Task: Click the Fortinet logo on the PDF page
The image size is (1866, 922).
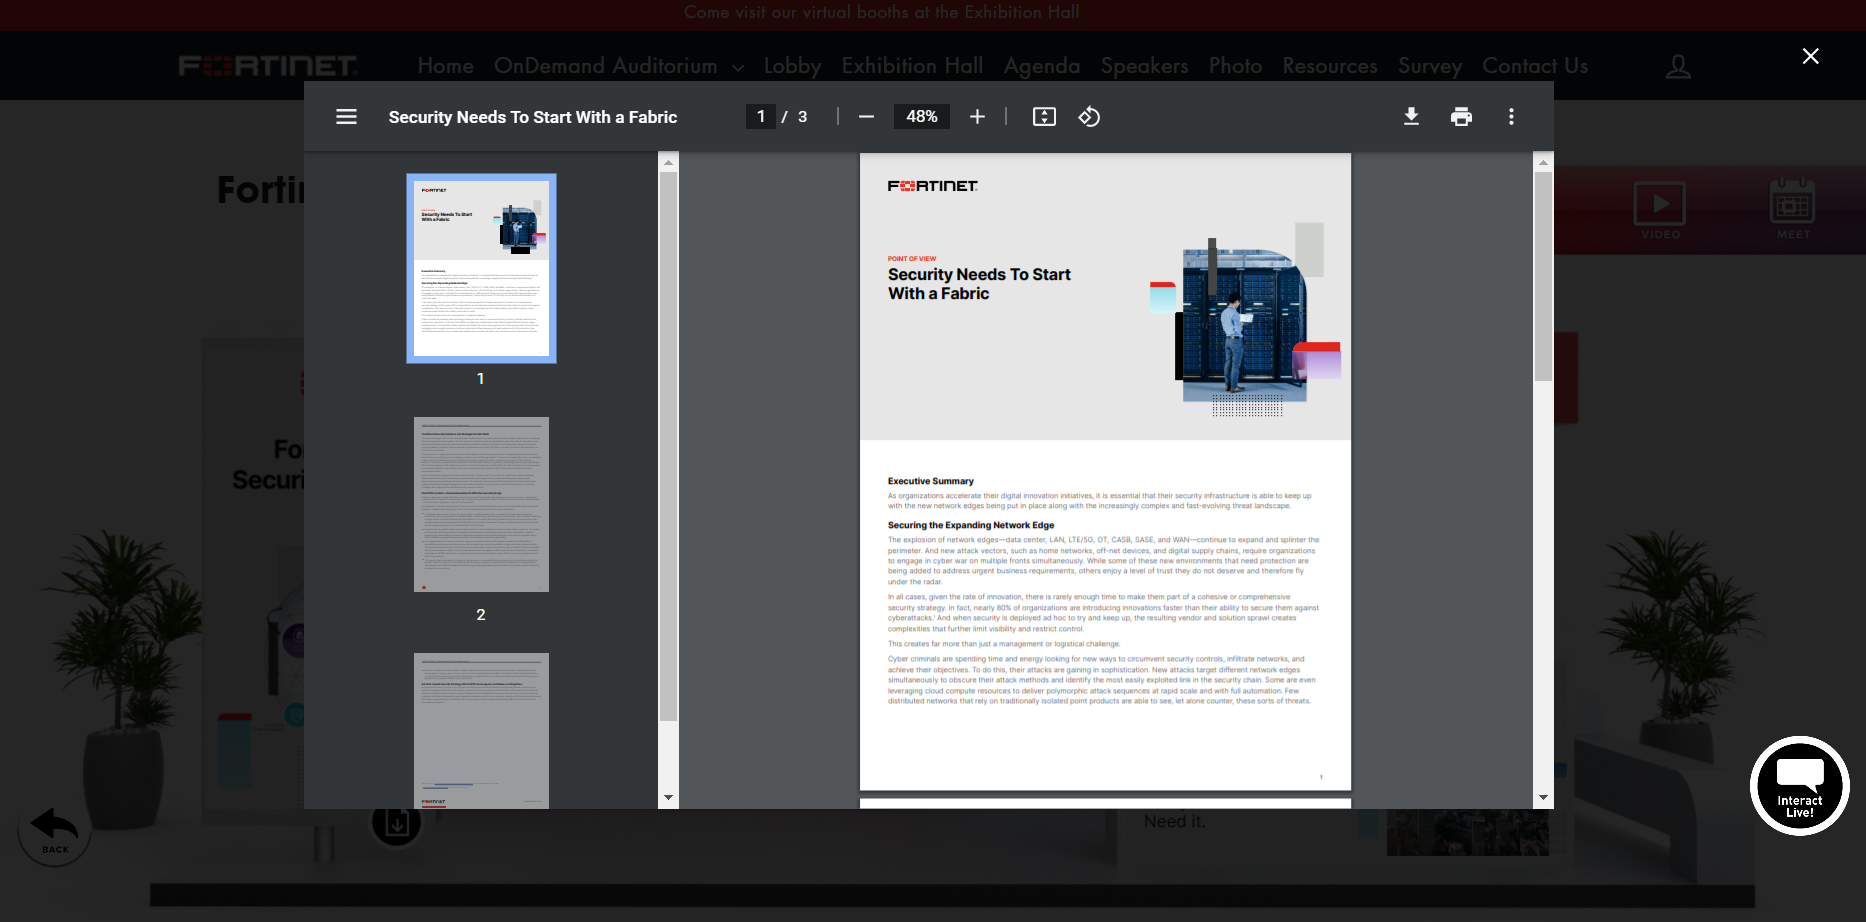Action: click(x=932, y=186)
